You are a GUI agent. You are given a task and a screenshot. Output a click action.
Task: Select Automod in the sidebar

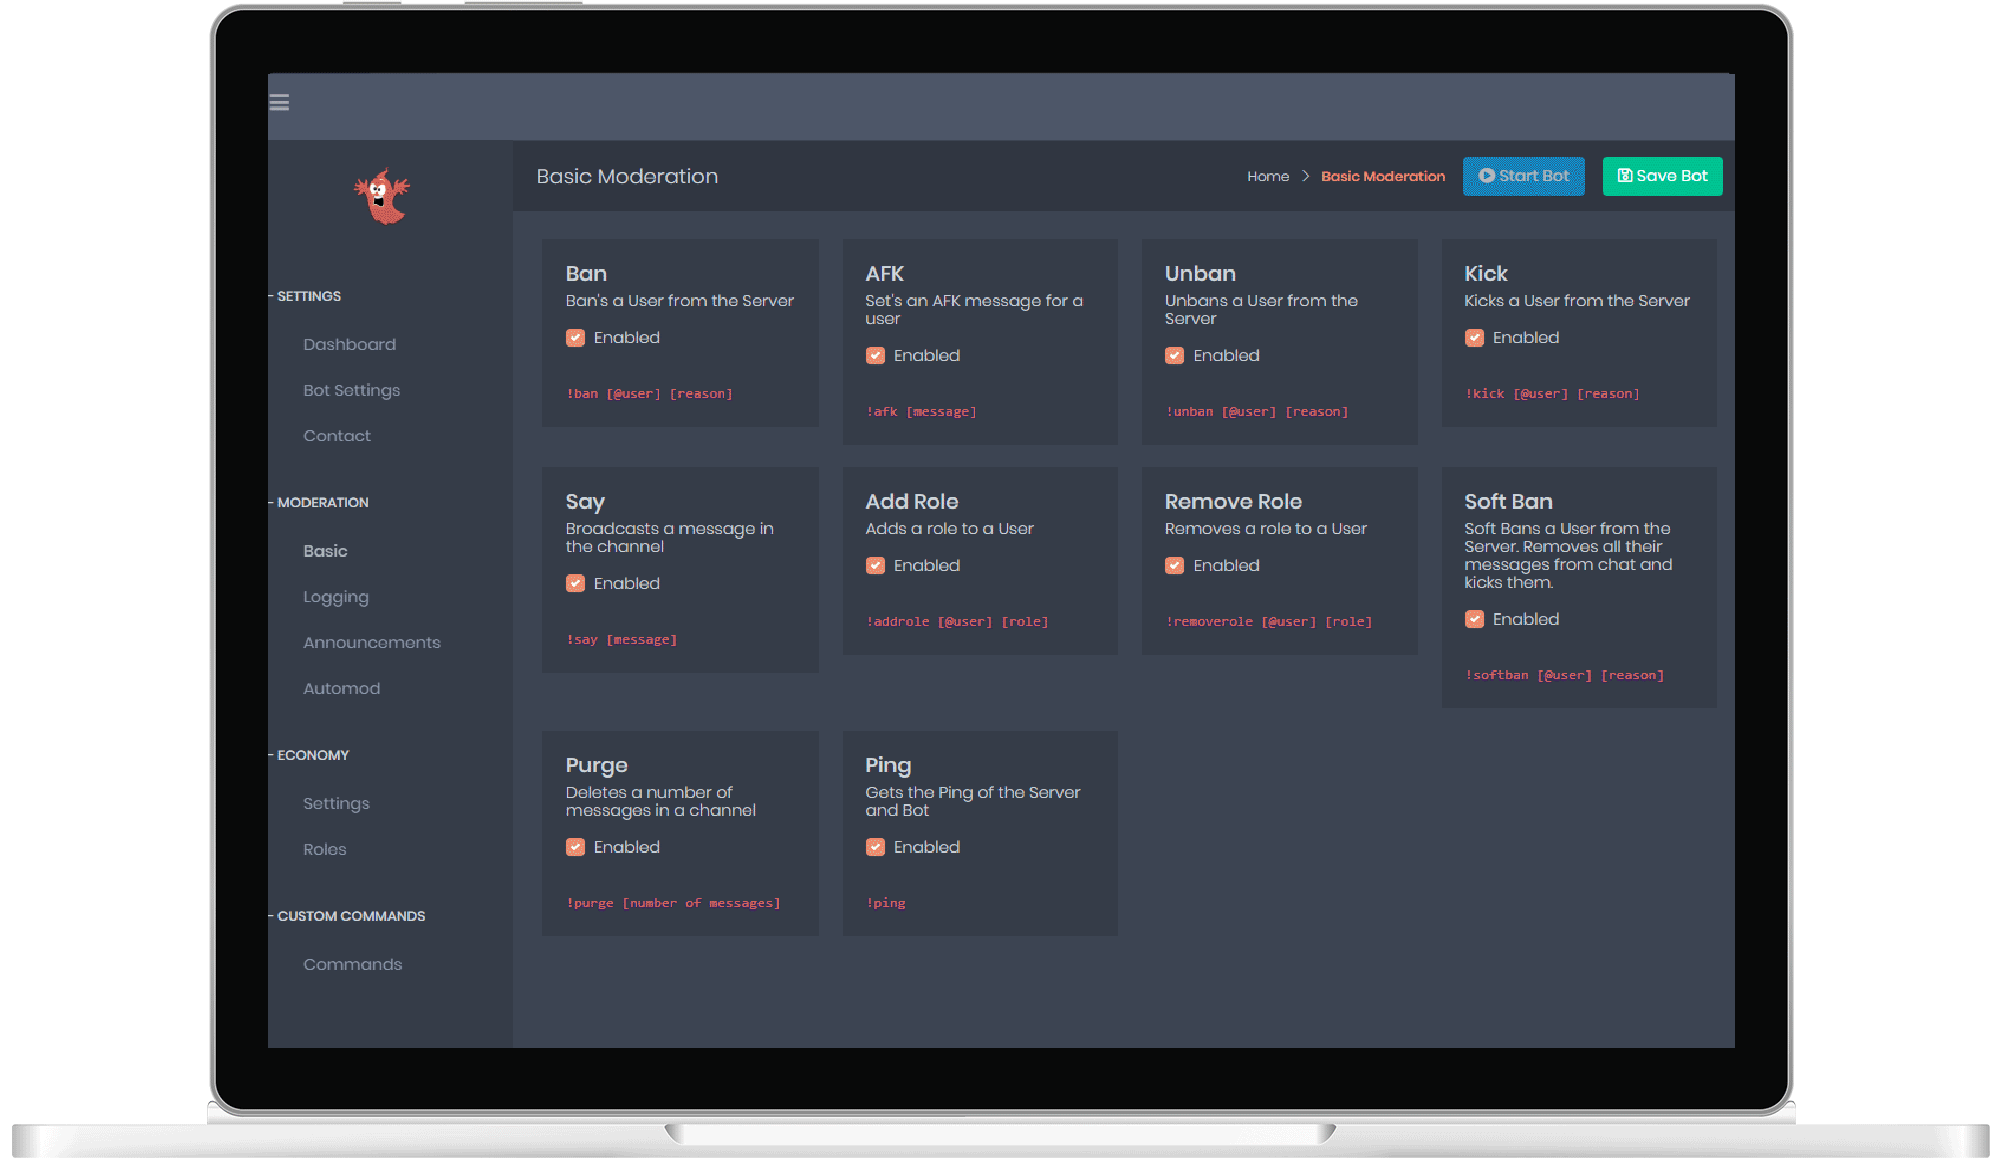(341, 688)
